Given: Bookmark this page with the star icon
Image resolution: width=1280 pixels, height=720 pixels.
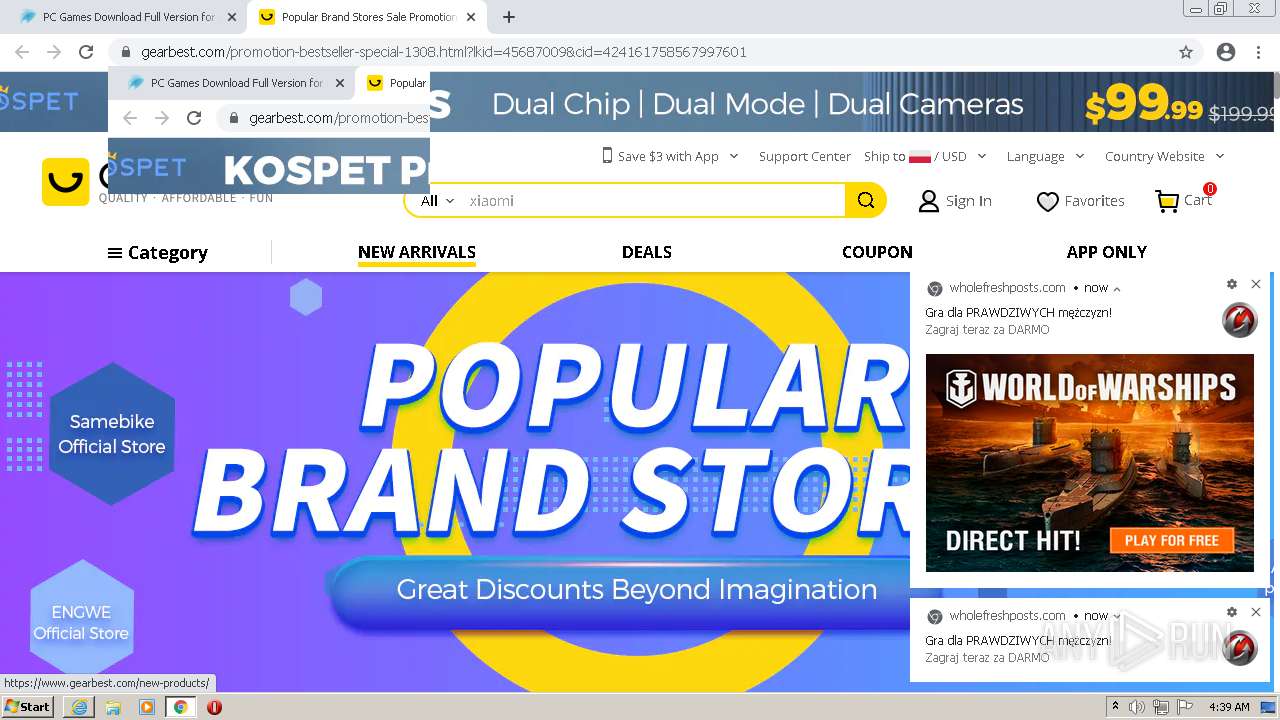Looking at the screenshot, I should click(1186, 52).
